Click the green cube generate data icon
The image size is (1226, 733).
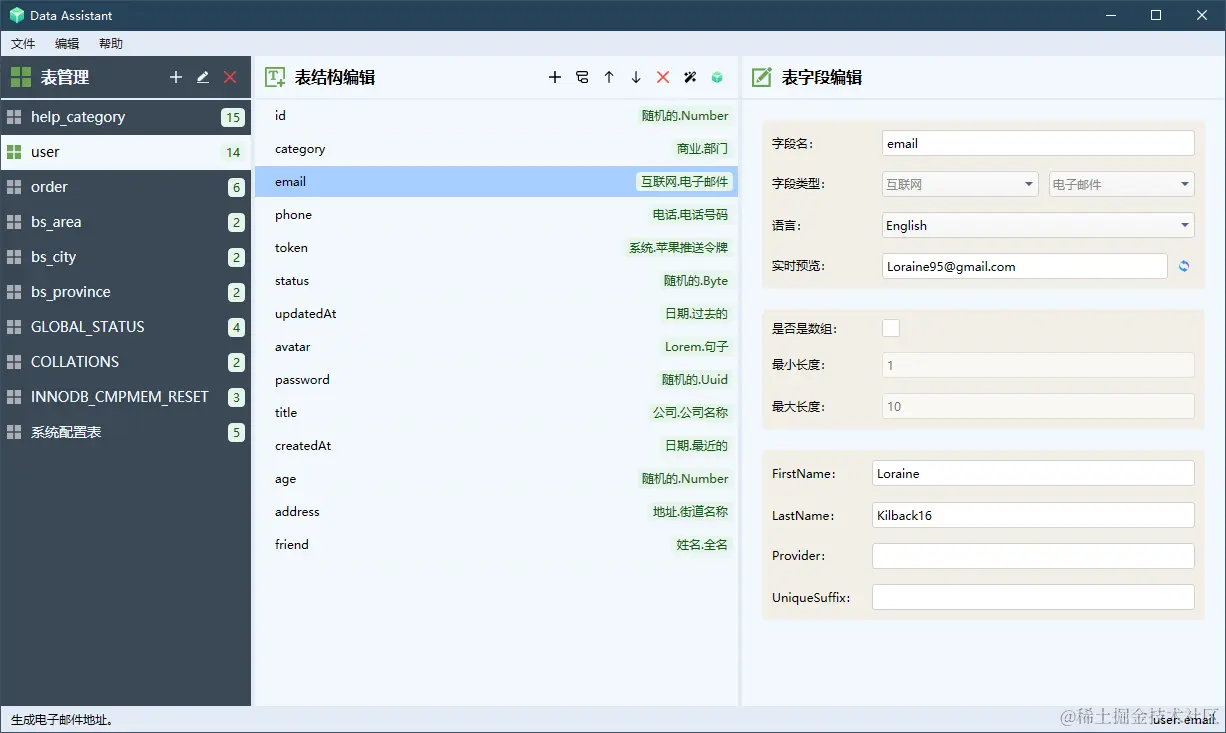pyautogui.click(x=717, y=77)
